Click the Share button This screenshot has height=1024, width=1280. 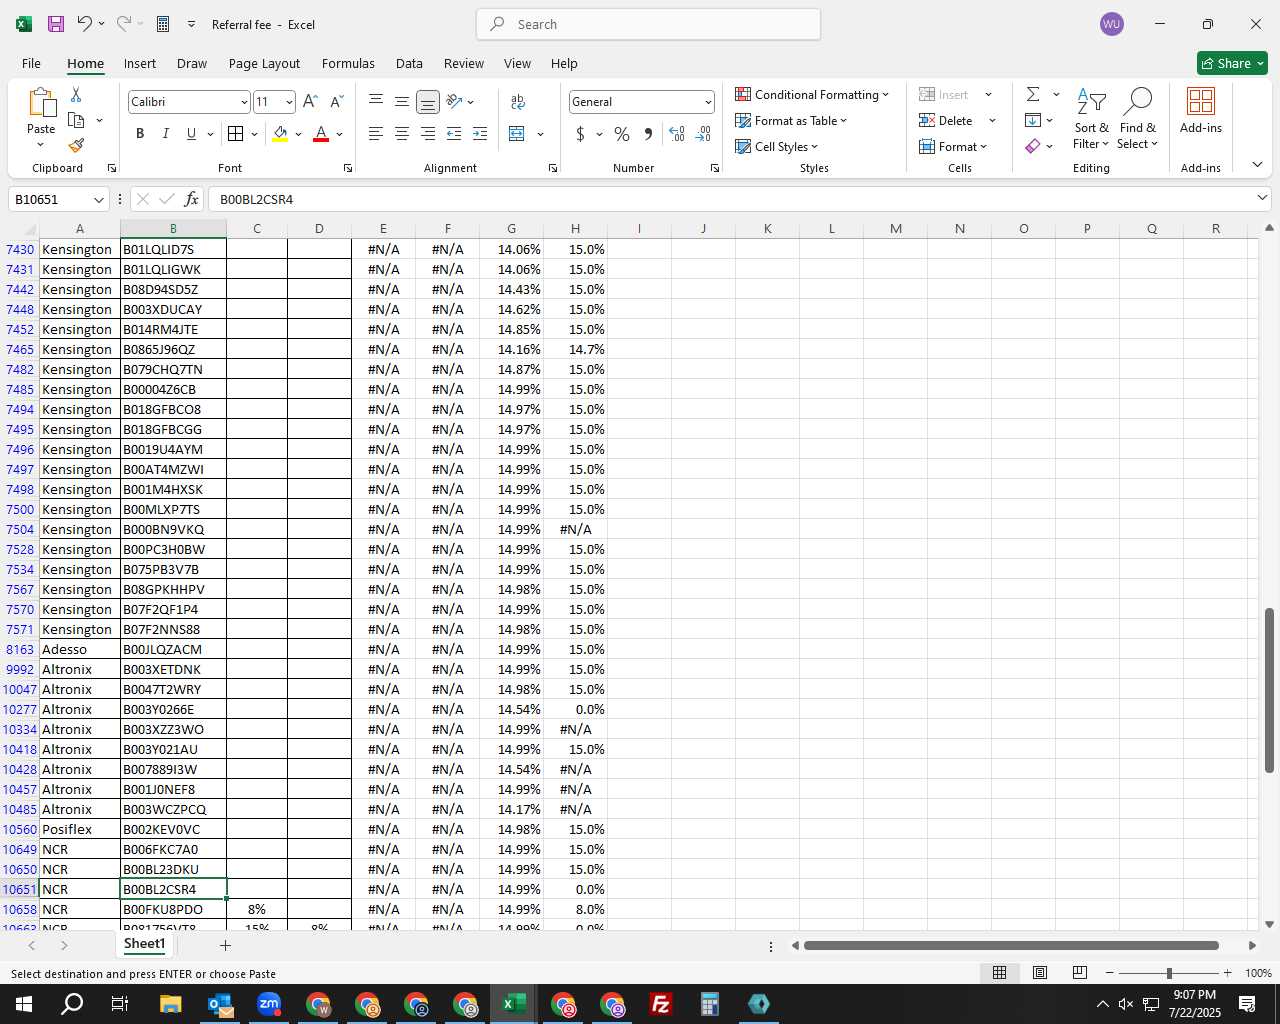point(1232,63)
